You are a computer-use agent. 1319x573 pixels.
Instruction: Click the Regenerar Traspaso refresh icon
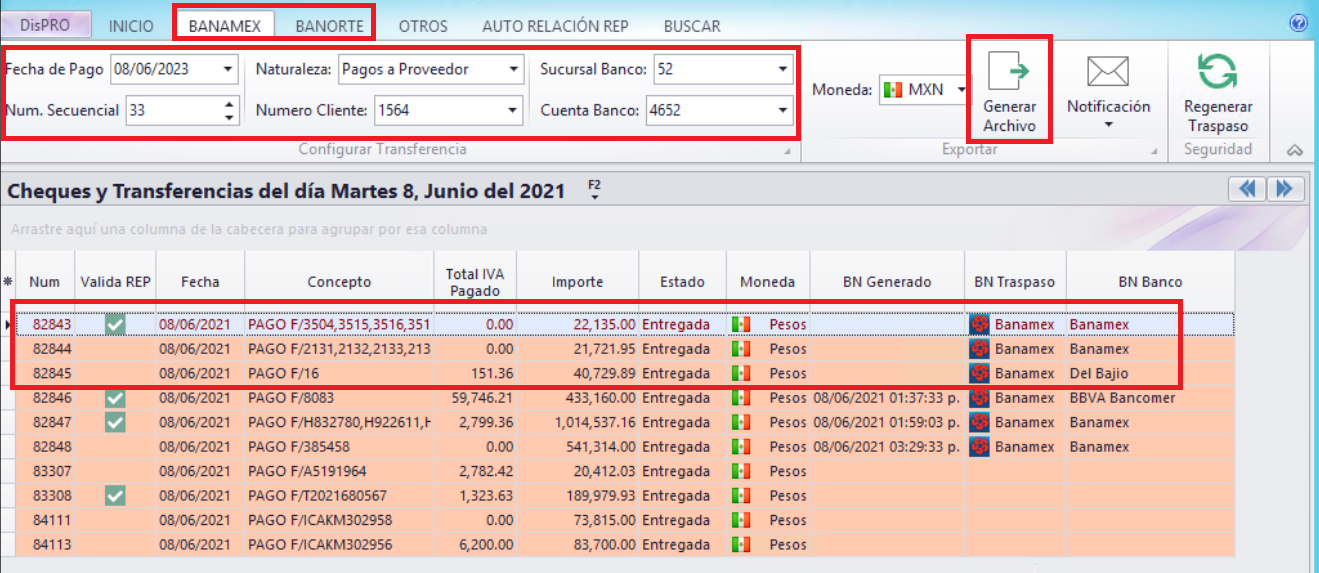pos(1217,72)
